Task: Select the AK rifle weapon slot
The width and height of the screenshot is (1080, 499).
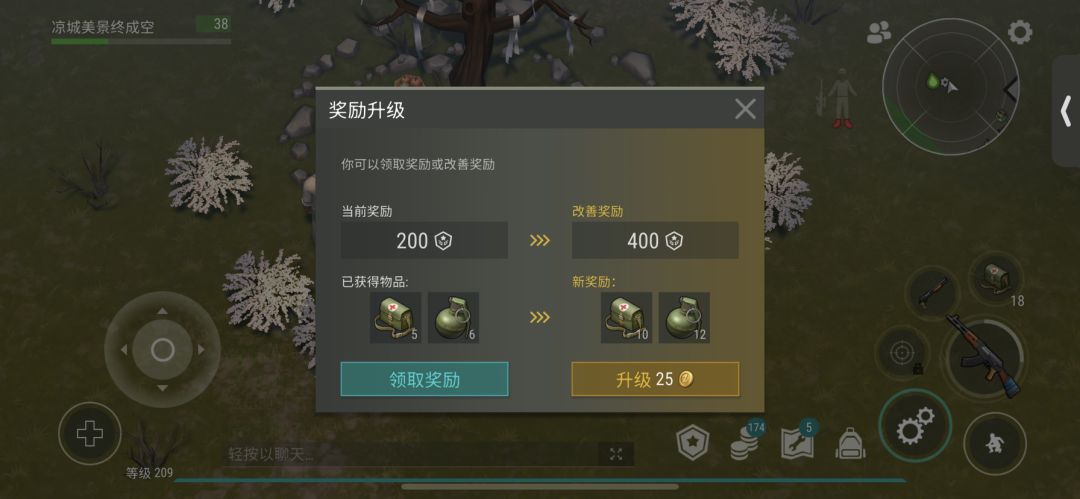Action: (x=984, y=354)
